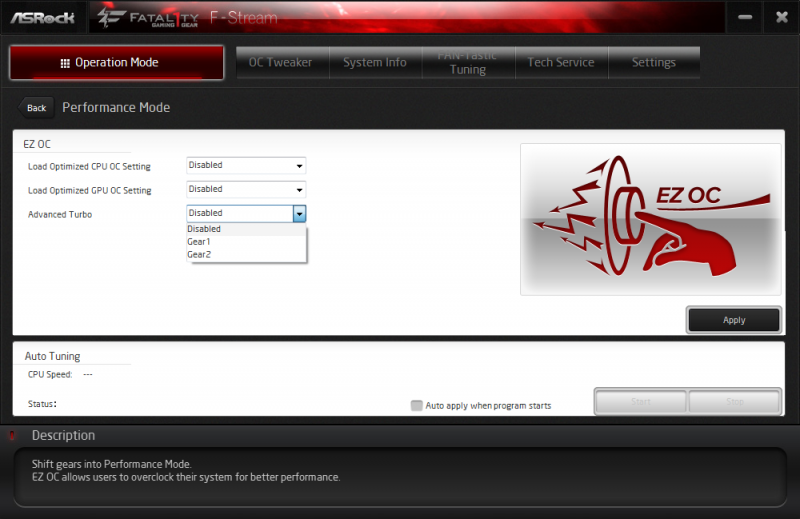Click the Auto Tuning section title
Screen dimensions: 800x519
53,356
